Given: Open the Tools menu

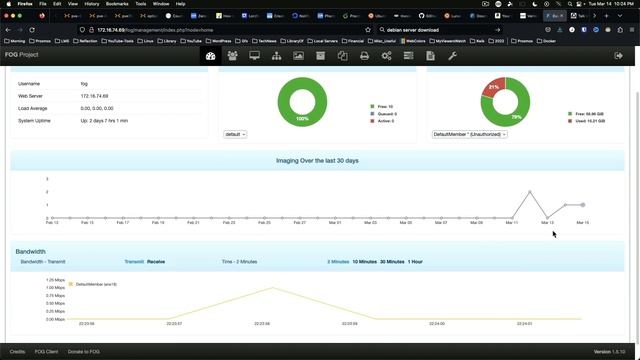Looking at the screenshot, I should coord(141,4).
